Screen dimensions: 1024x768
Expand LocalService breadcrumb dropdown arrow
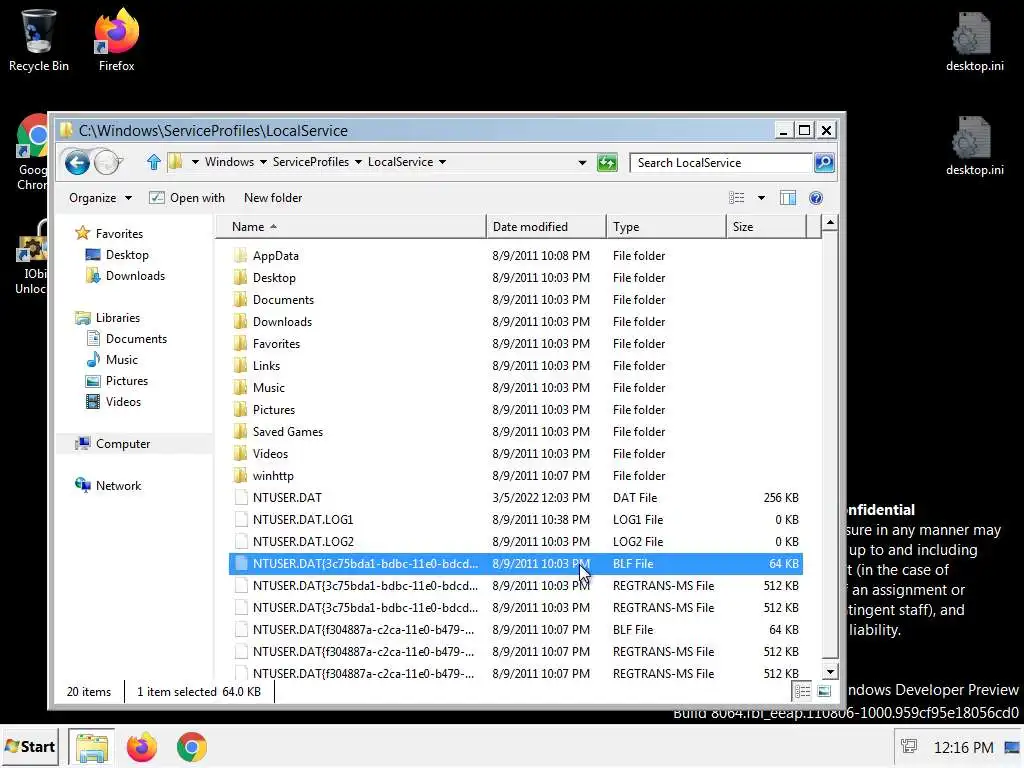coord(443,162)
